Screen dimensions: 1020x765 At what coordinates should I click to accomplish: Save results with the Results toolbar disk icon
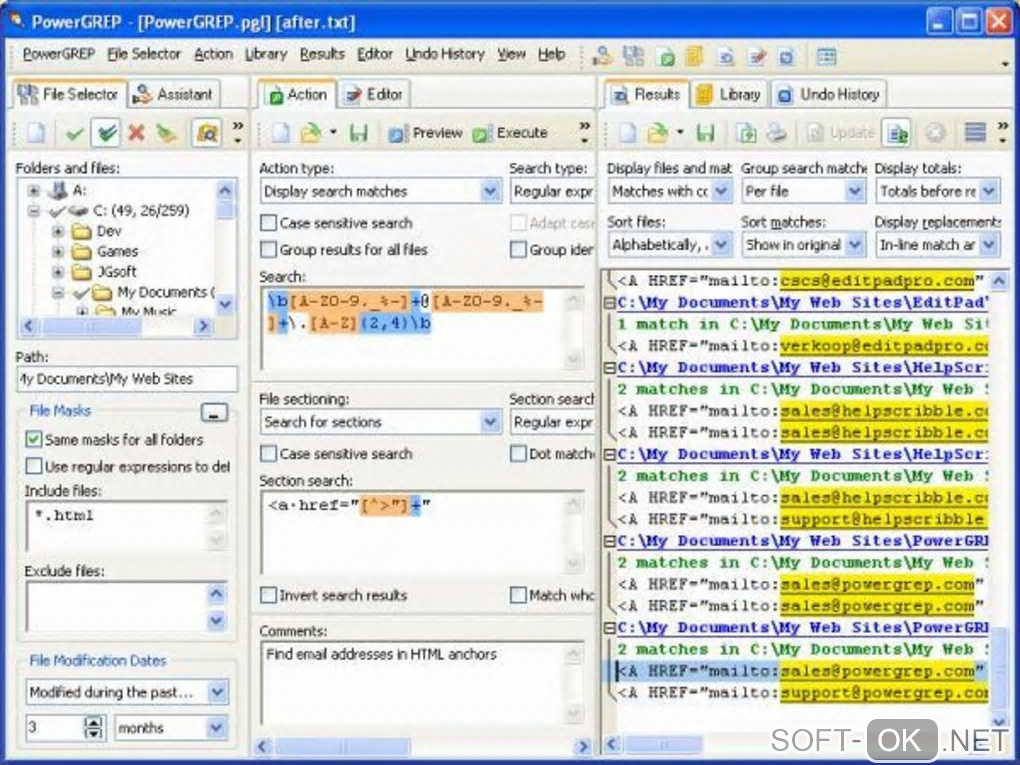pyautogui.click(x=706, y=133)
